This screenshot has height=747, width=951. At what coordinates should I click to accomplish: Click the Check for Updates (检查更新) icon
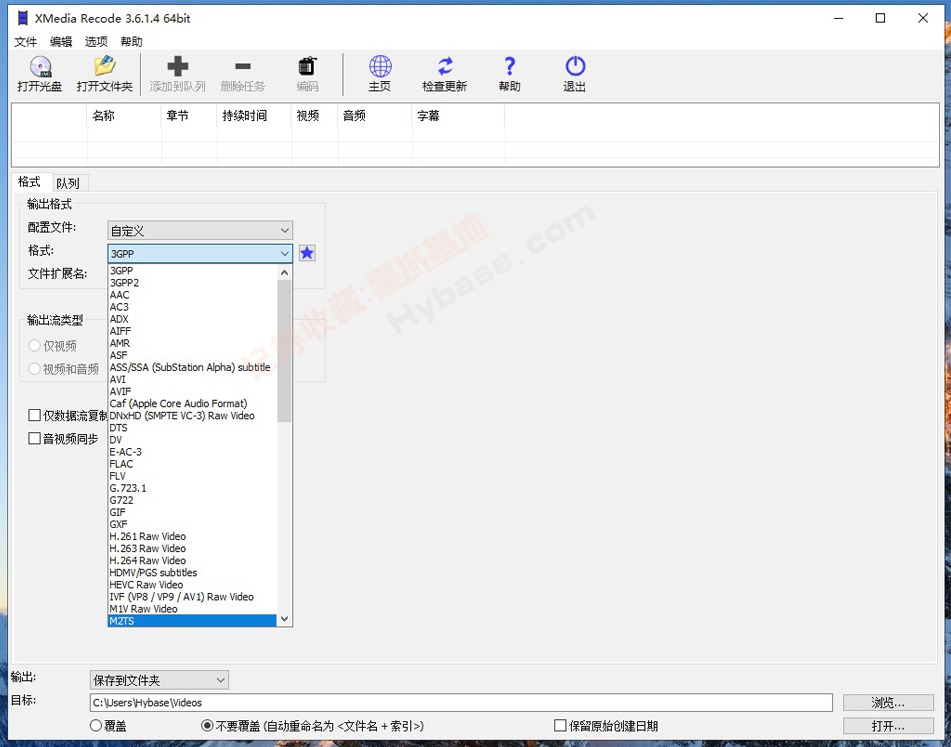pyautogui.click(x=445, y=66)
